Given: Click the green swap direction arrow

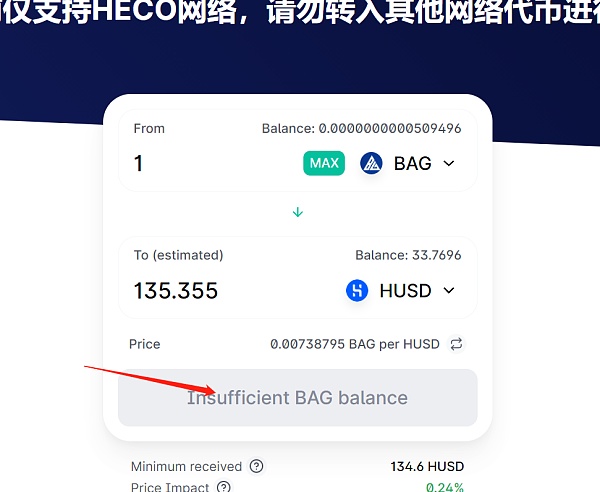Looking at the screenshot, I should pyautogui.click(x=298, y=212).
